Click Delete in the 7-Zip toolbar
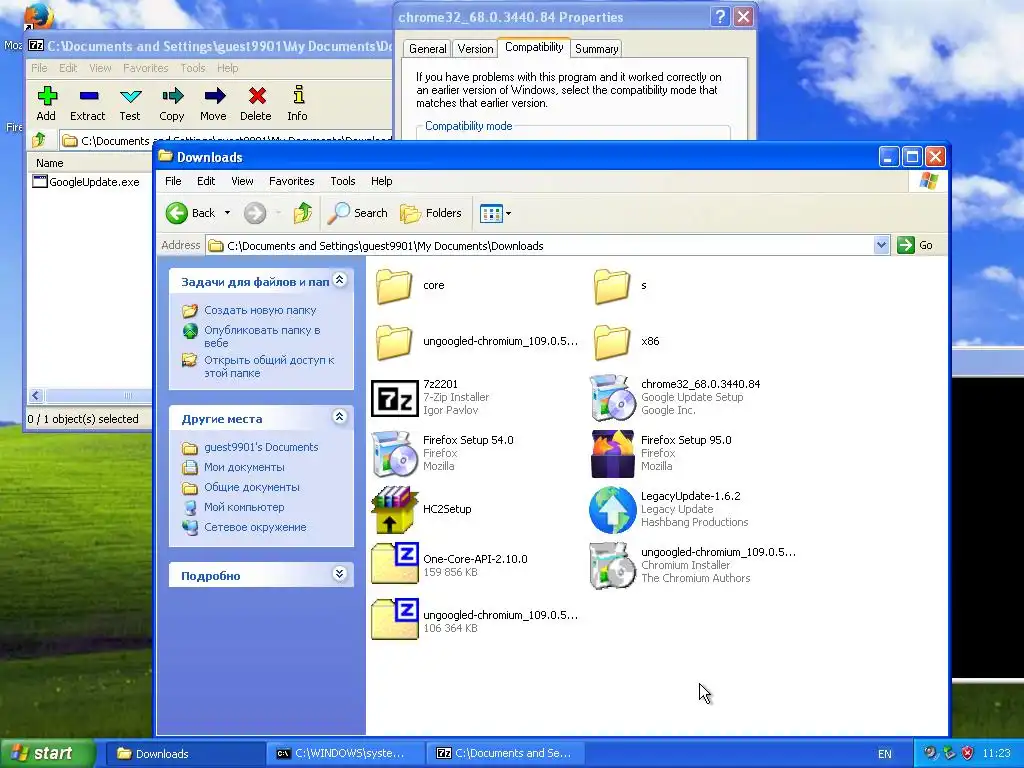 point(255,103)
